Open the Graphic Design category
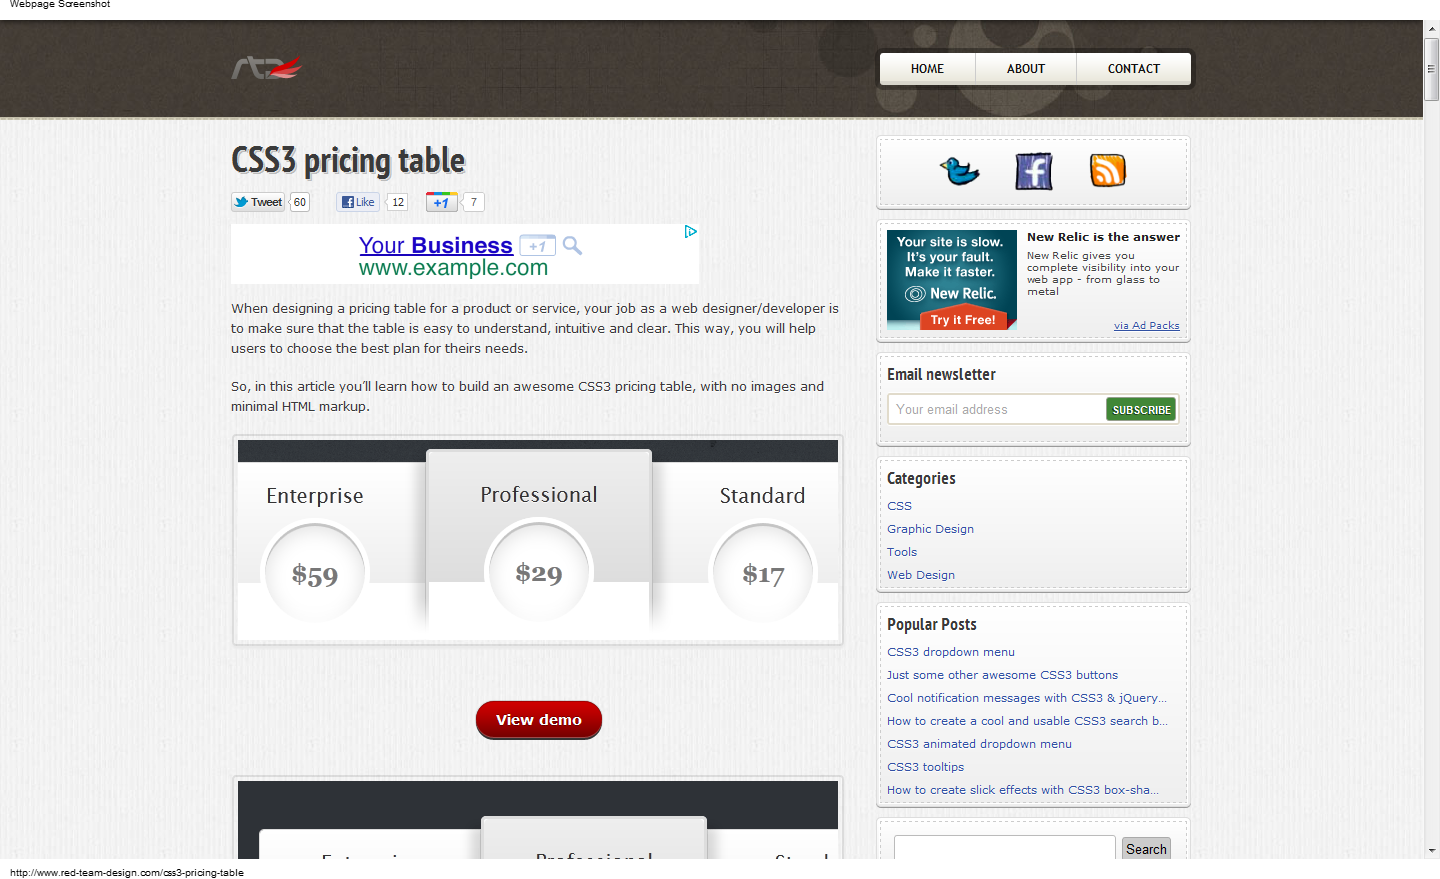1440x879 pixels. pos(930,529)
